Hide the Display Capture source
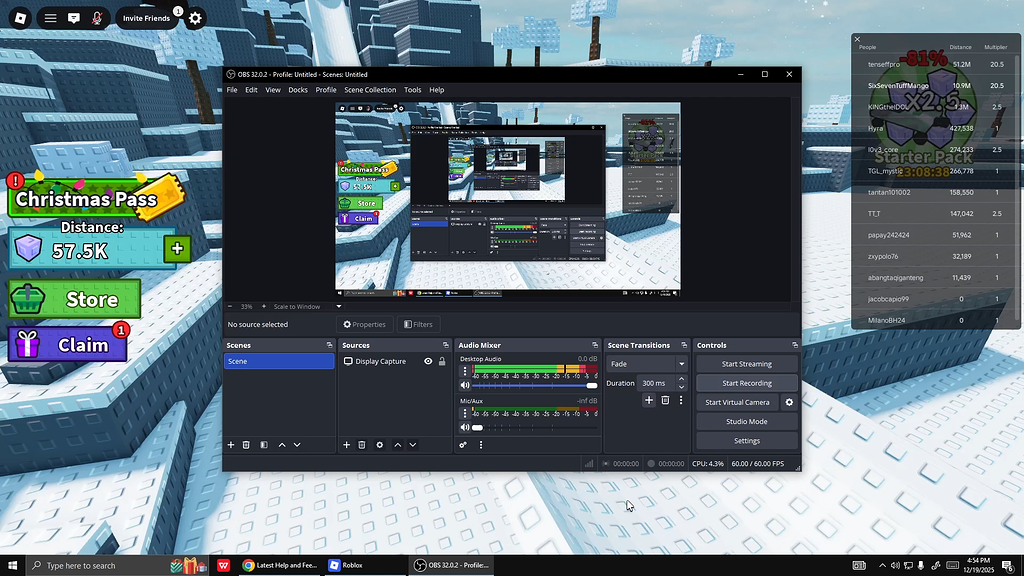This screenshot has width=1024, height=576. [428, 361]
